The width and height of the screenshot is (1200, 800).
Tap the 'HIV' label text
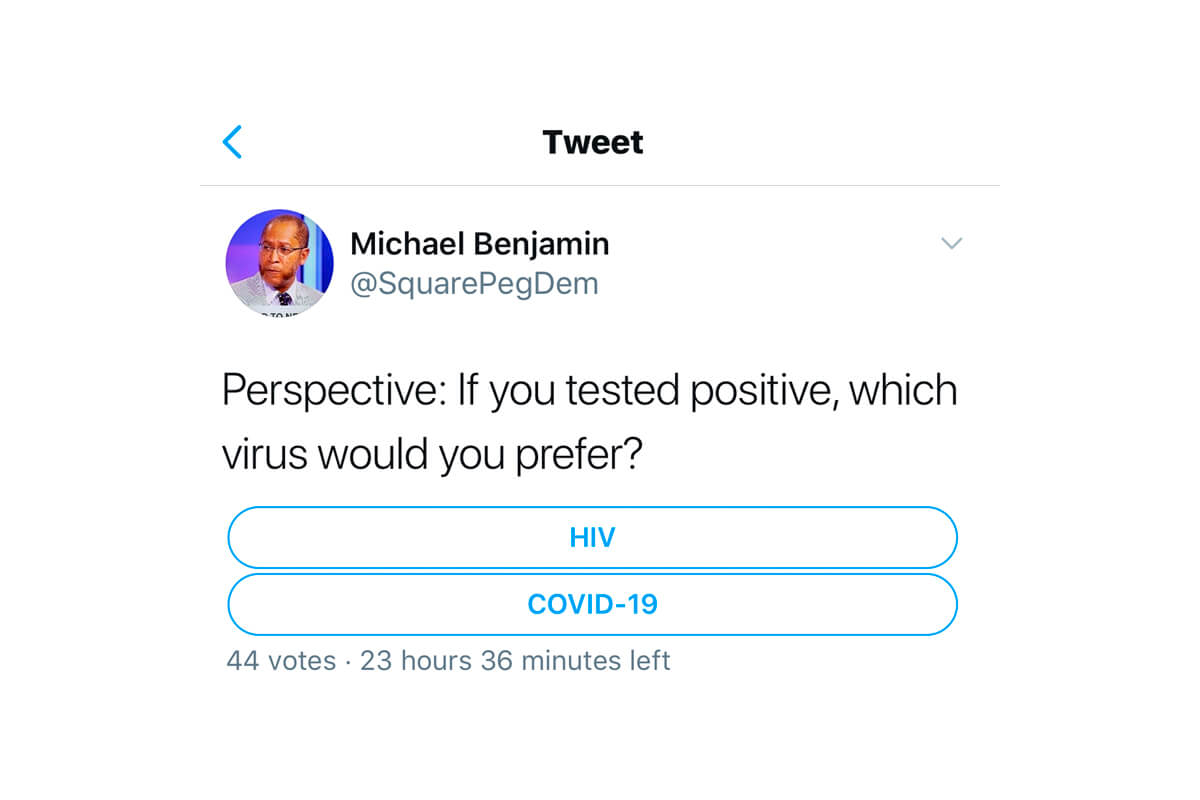[x=592, y=538]
